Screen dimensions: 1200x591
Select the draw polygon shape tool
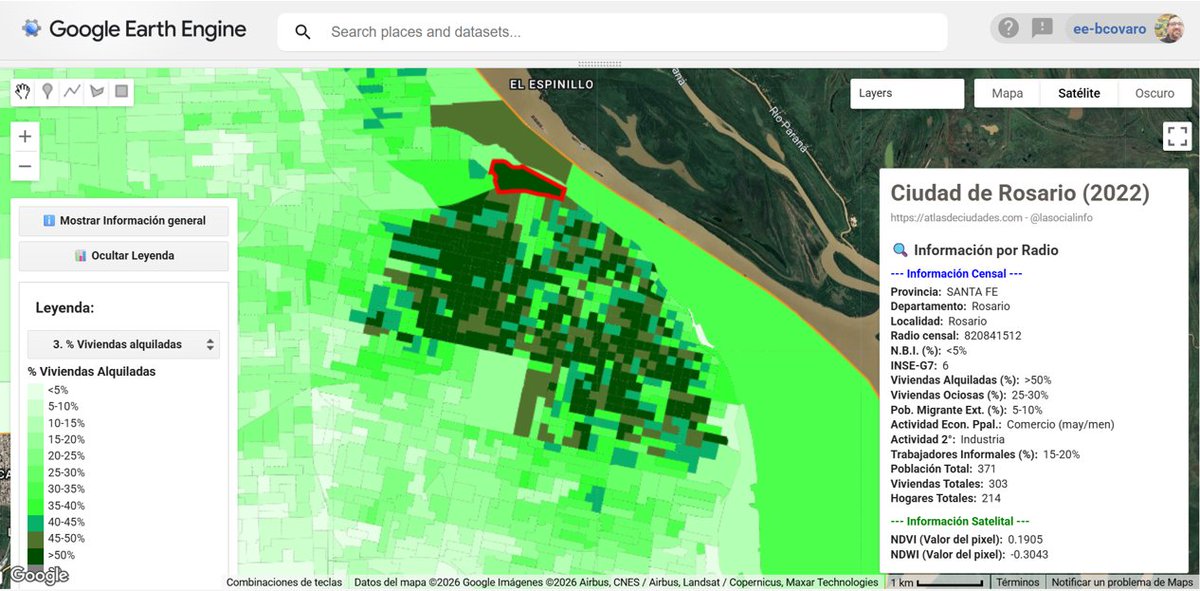point(97,92)
